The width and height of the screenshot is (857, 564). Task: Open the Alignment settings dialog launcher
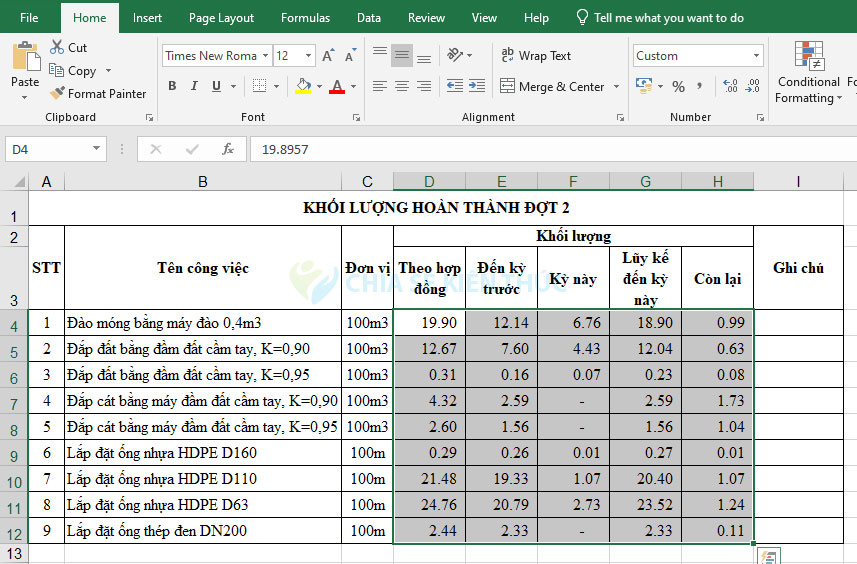pyautogui.click(x=620, y=118)
